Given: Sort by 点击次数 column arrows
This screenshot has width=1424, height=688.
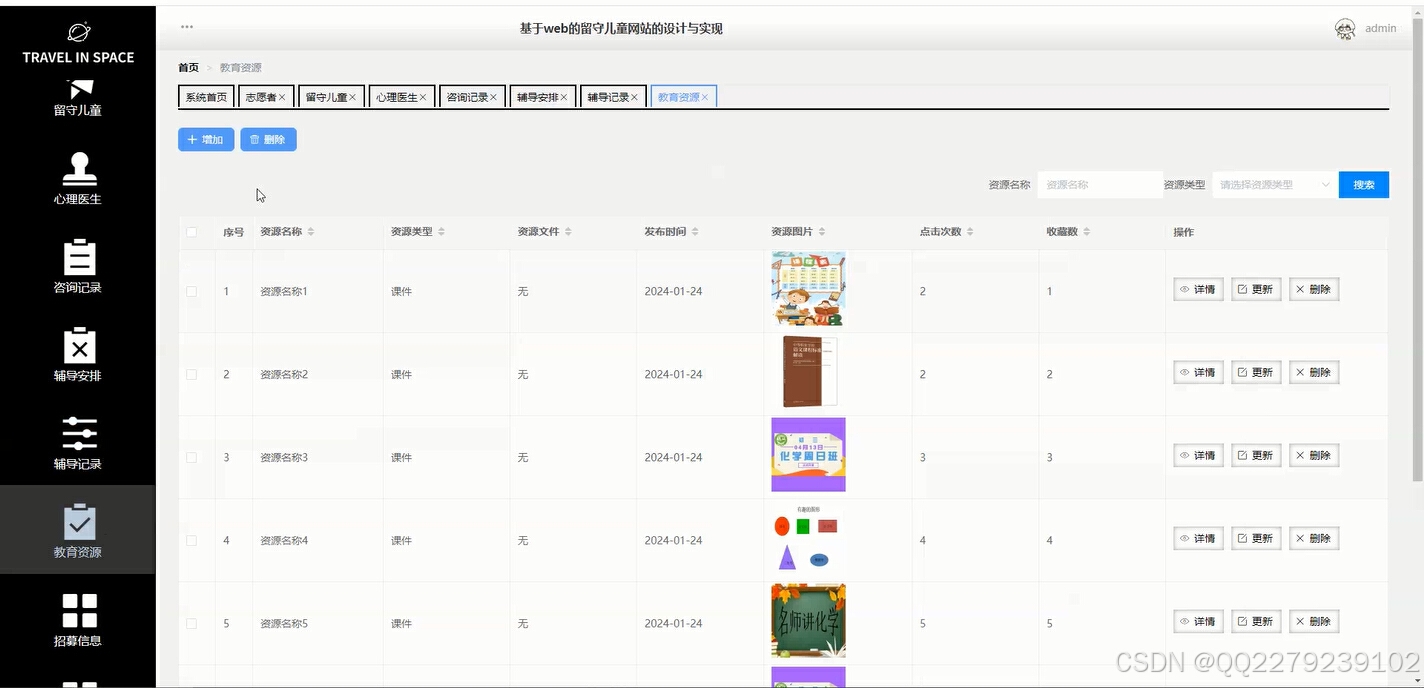Looking at the screenshot, I should point(970,232).
